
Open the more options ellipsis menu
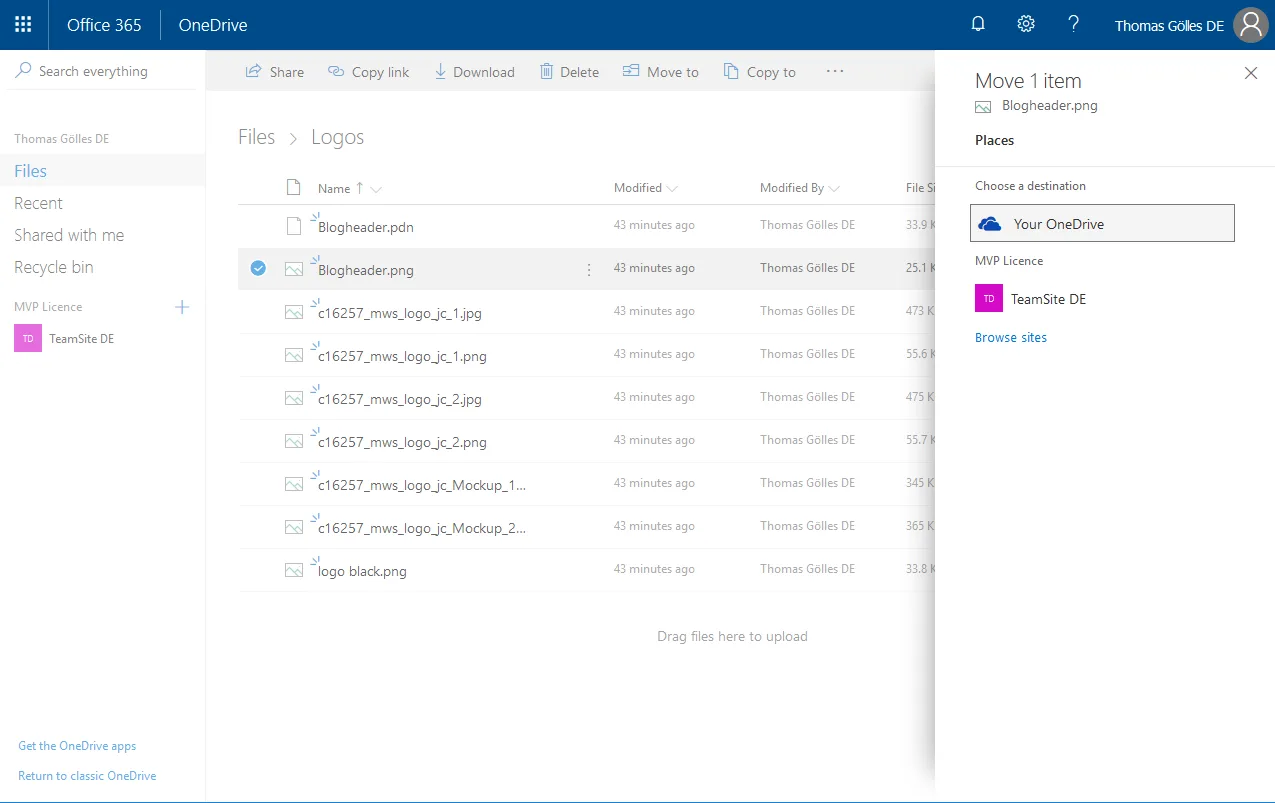834,71
